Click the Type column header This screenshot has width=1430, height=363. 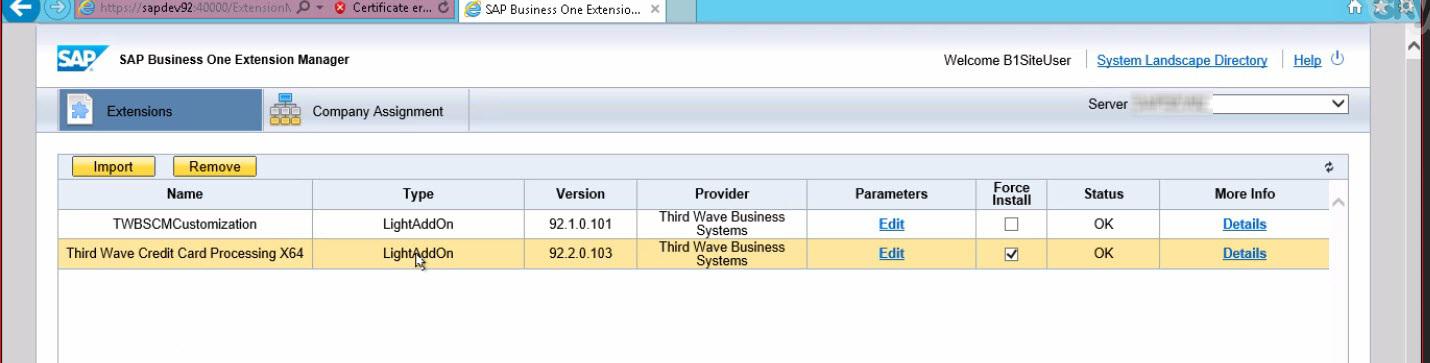point(418,194)
